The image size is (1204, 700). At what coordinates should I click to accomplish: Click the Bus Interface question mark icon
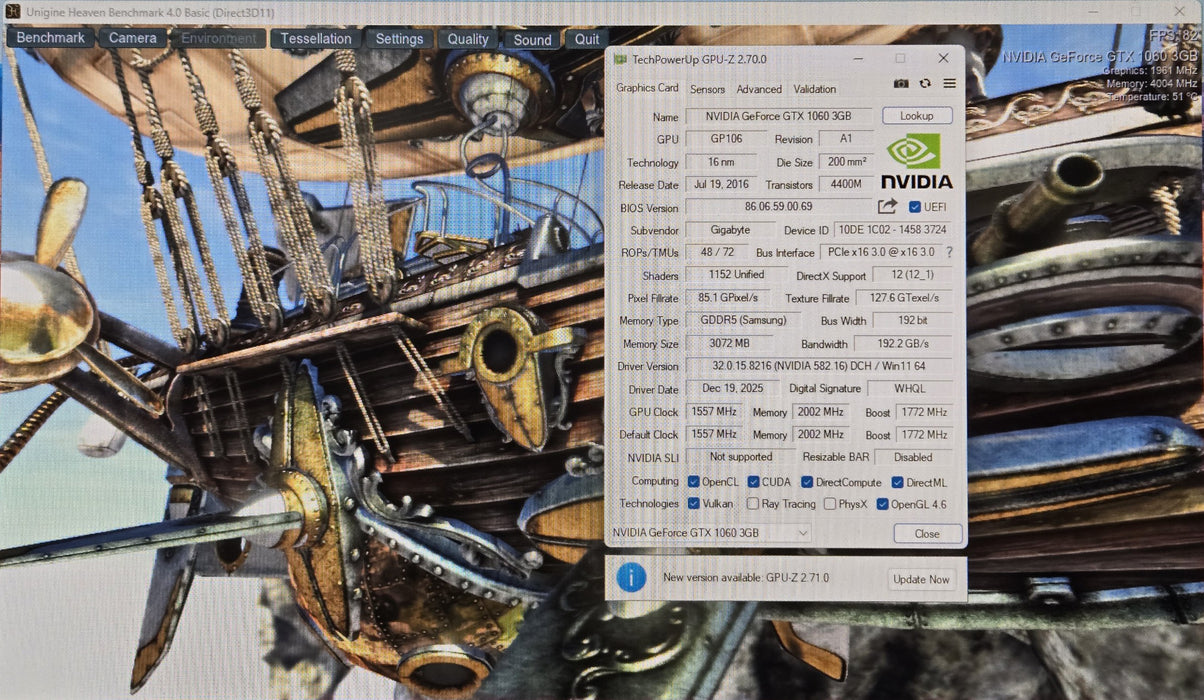(x=949, y=253)
